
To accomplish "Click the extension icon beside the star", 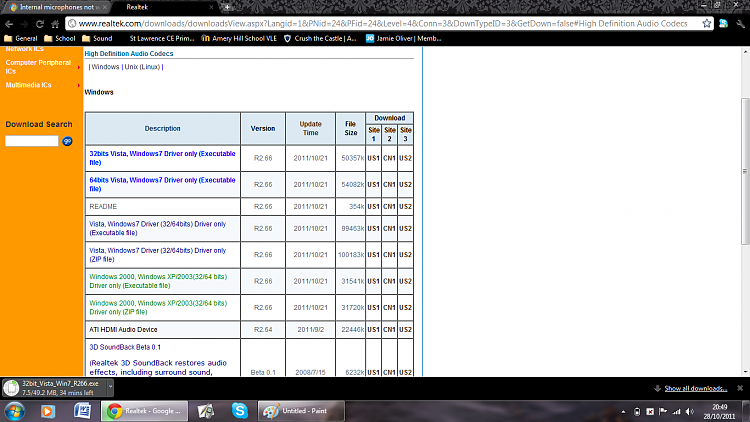I will pyautogui.click(x=723, y=23).
